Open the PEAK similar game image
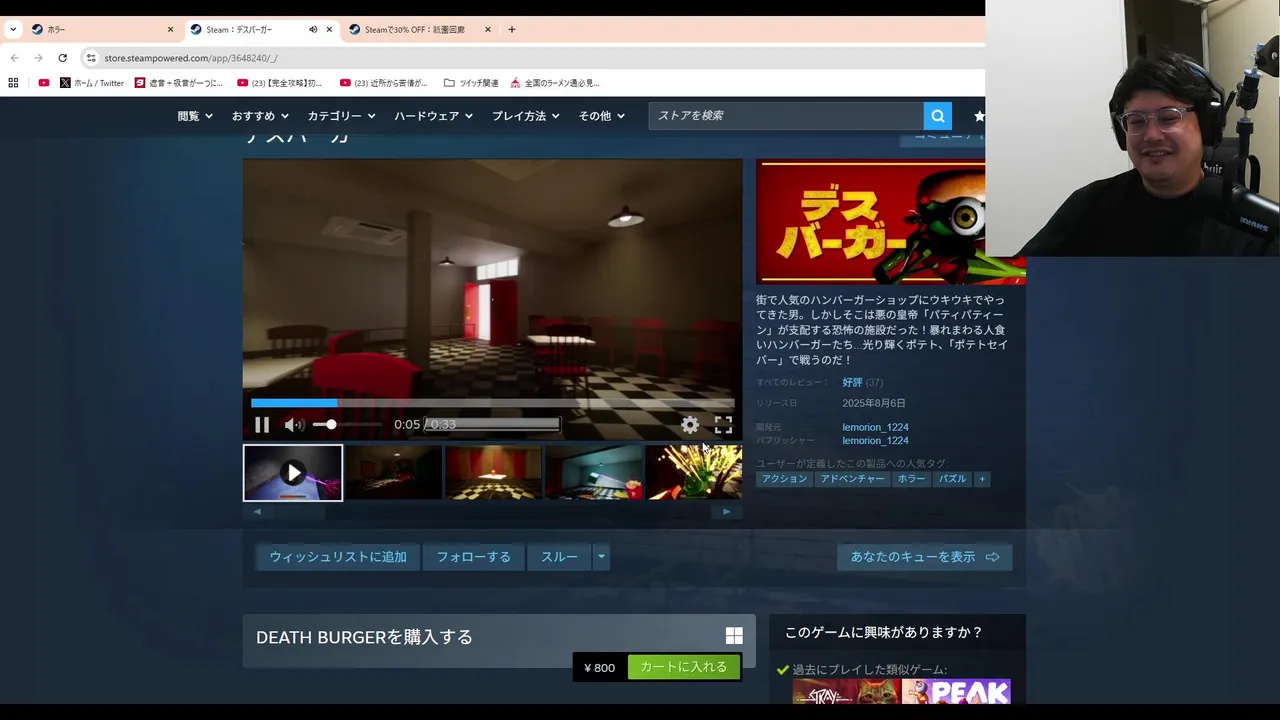Image resolution: width=1280 pixels, height=720 pixels. pyautogui.click(x=956, y=691)
